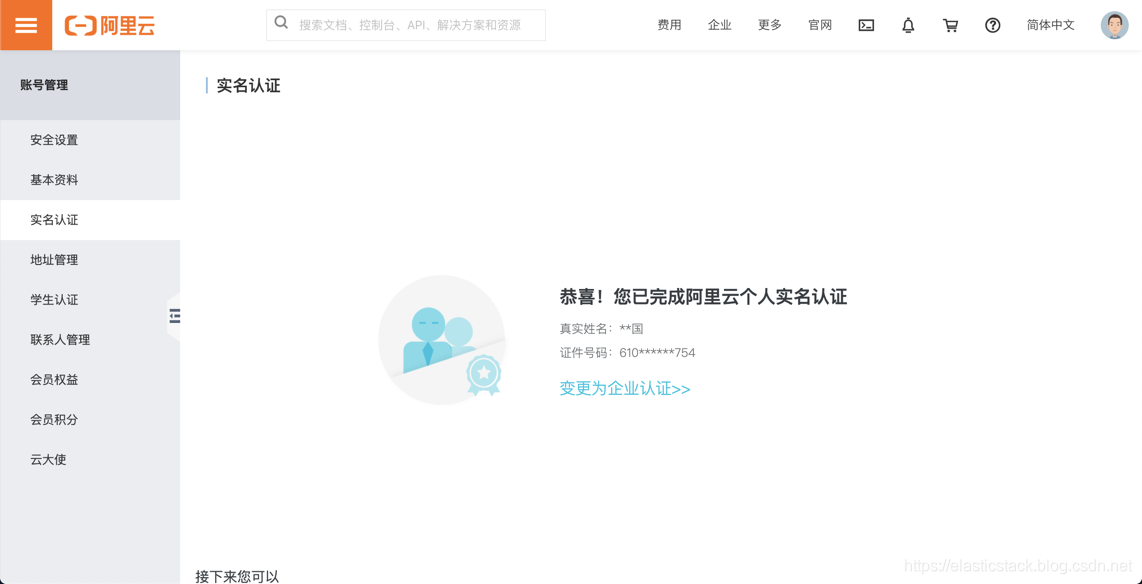Go to 官网 link
Image resolution: width=1142 pixels, height=584 pixels.
[x=820, y=25]
